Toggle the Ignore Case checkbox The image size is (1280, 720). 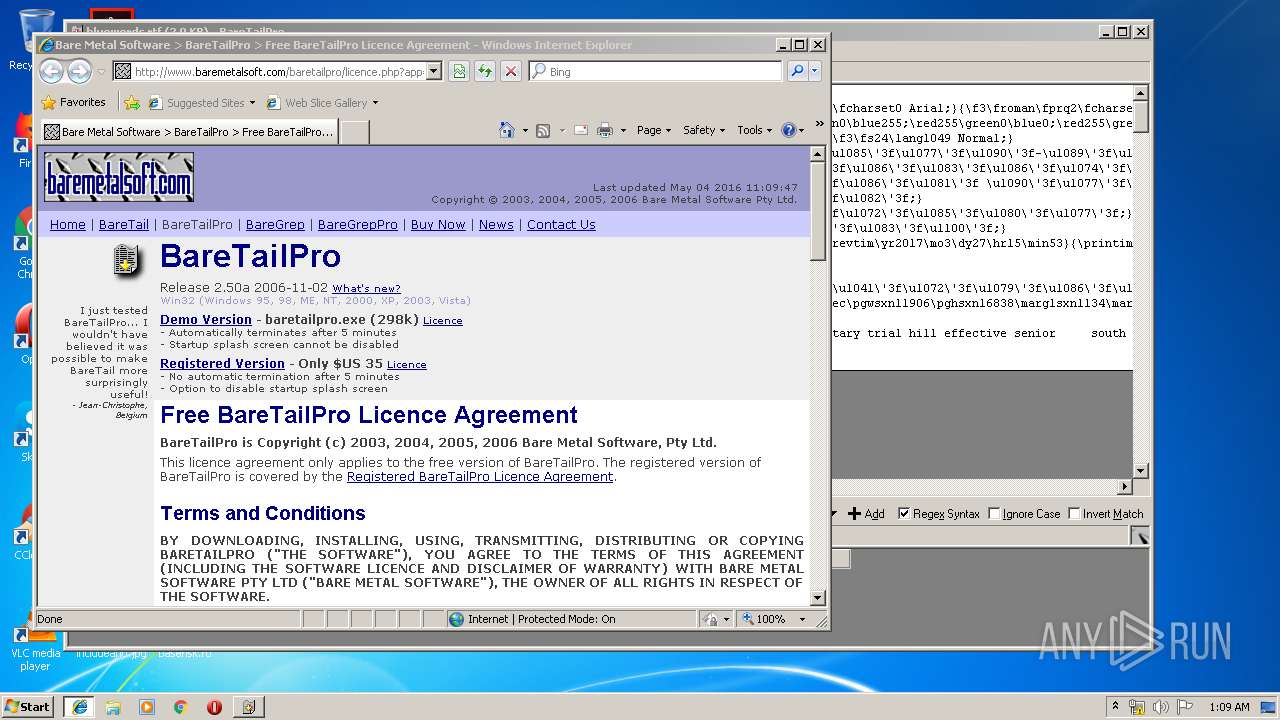pos(994,514)
